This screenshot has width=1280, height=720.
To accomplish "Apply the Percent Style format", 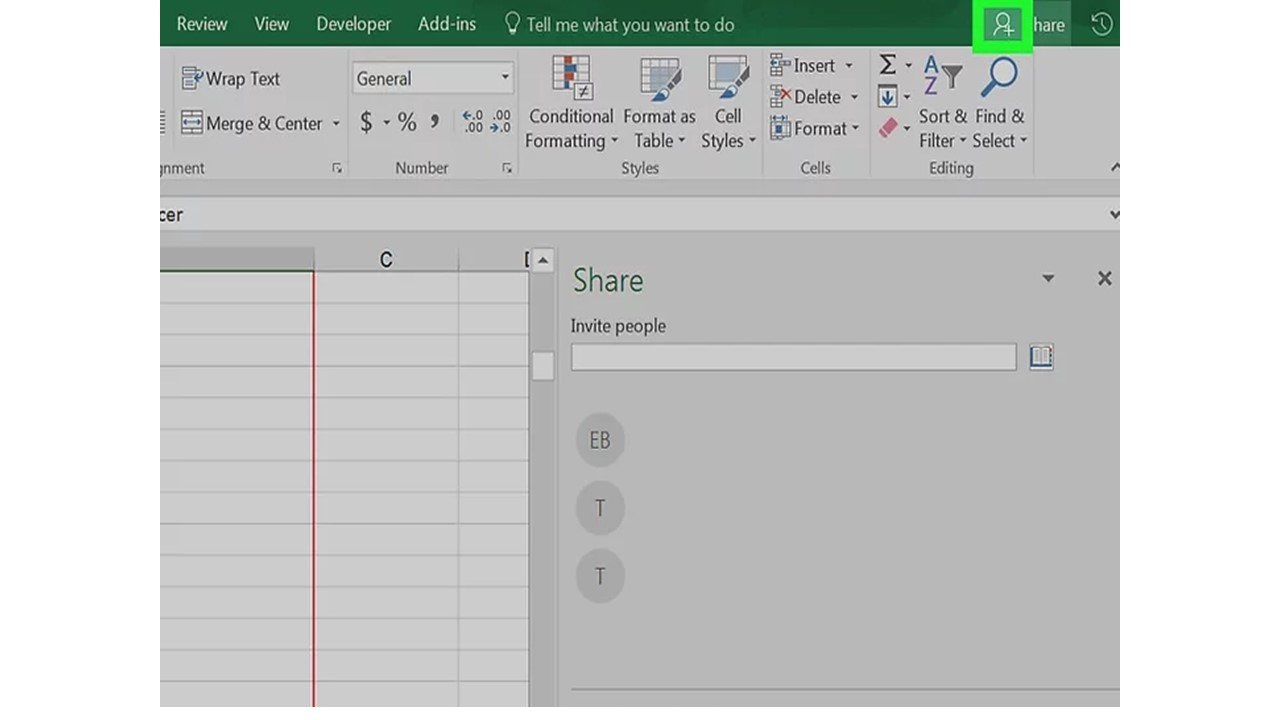I will pos(407,123).
